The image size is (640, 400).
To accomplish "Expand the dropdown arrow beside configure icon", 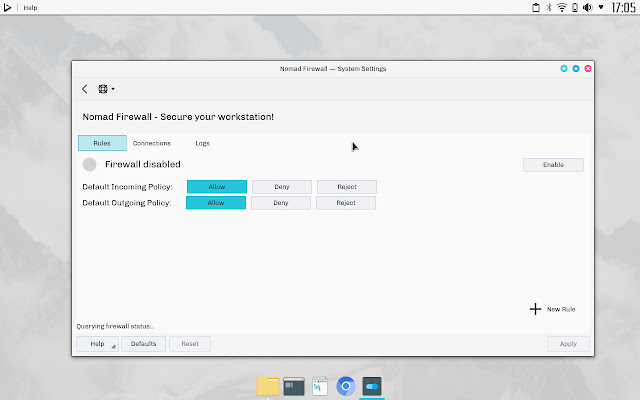I will (113, 89).
